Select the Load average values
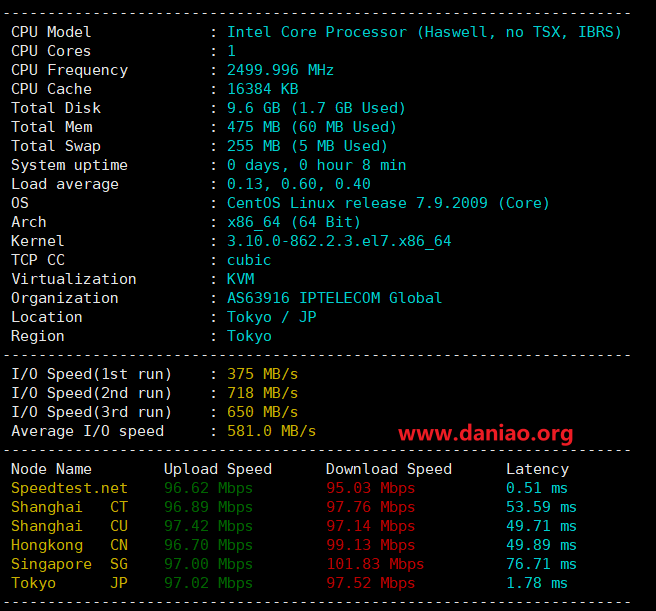Viewport: 656px width, 611px height. click(299, 184)
